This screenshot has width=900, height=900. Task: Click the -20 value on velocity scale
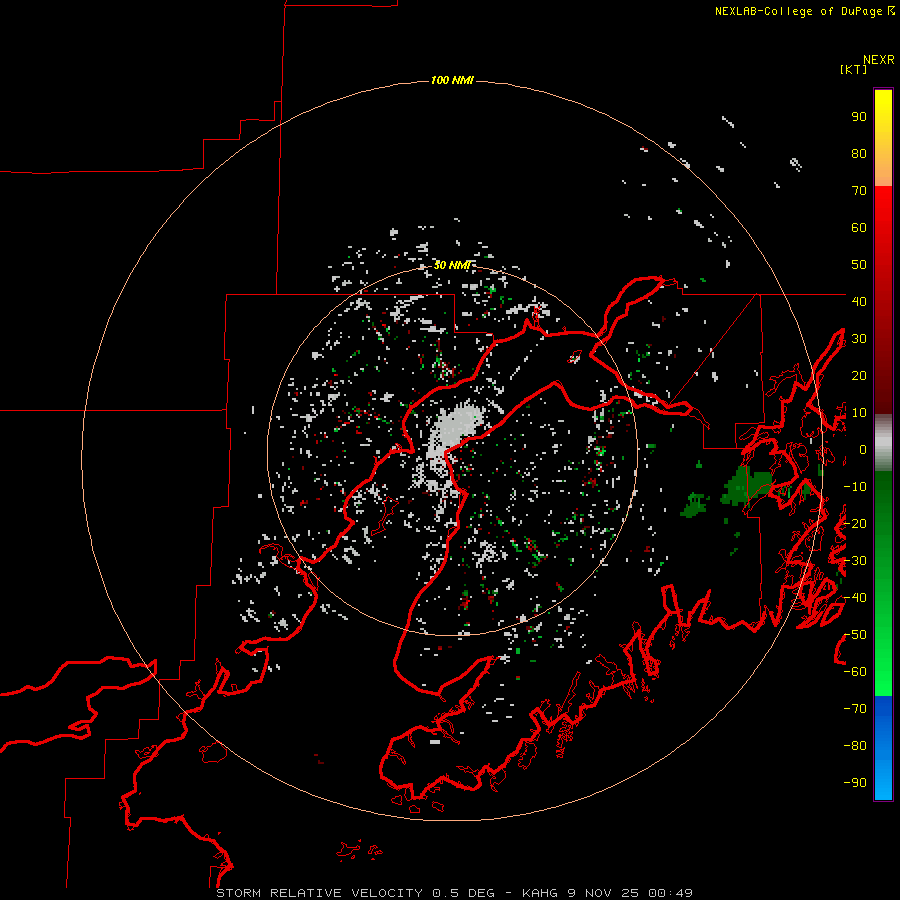point(855,523)
